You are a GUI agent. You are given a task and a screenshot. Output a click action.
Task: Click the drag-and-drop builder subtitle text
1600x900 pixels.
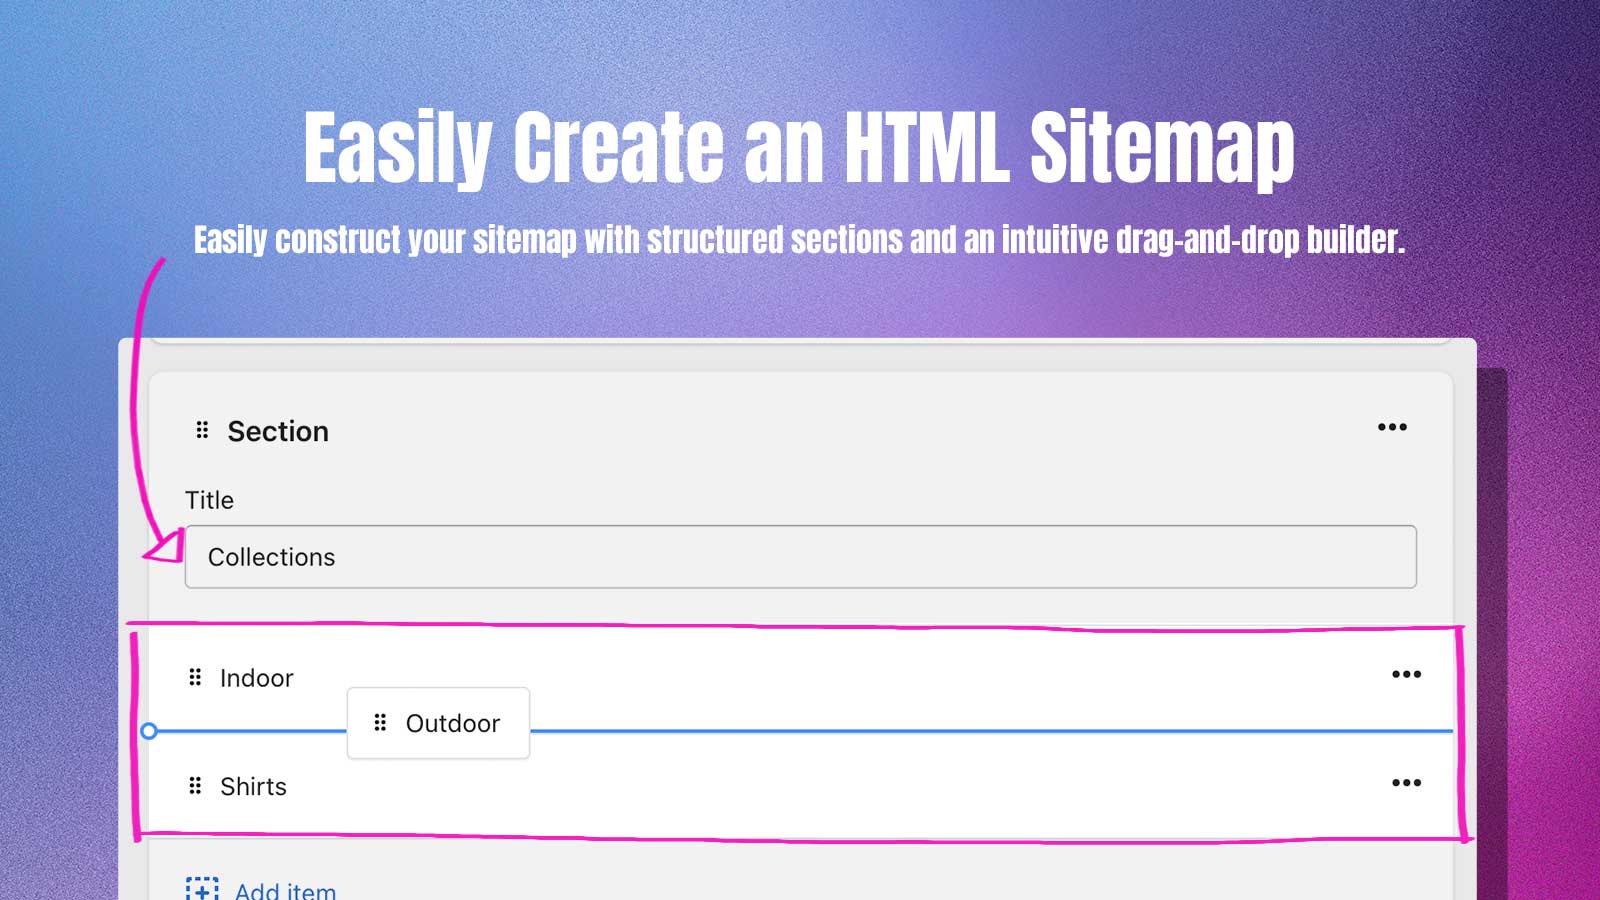799,240
